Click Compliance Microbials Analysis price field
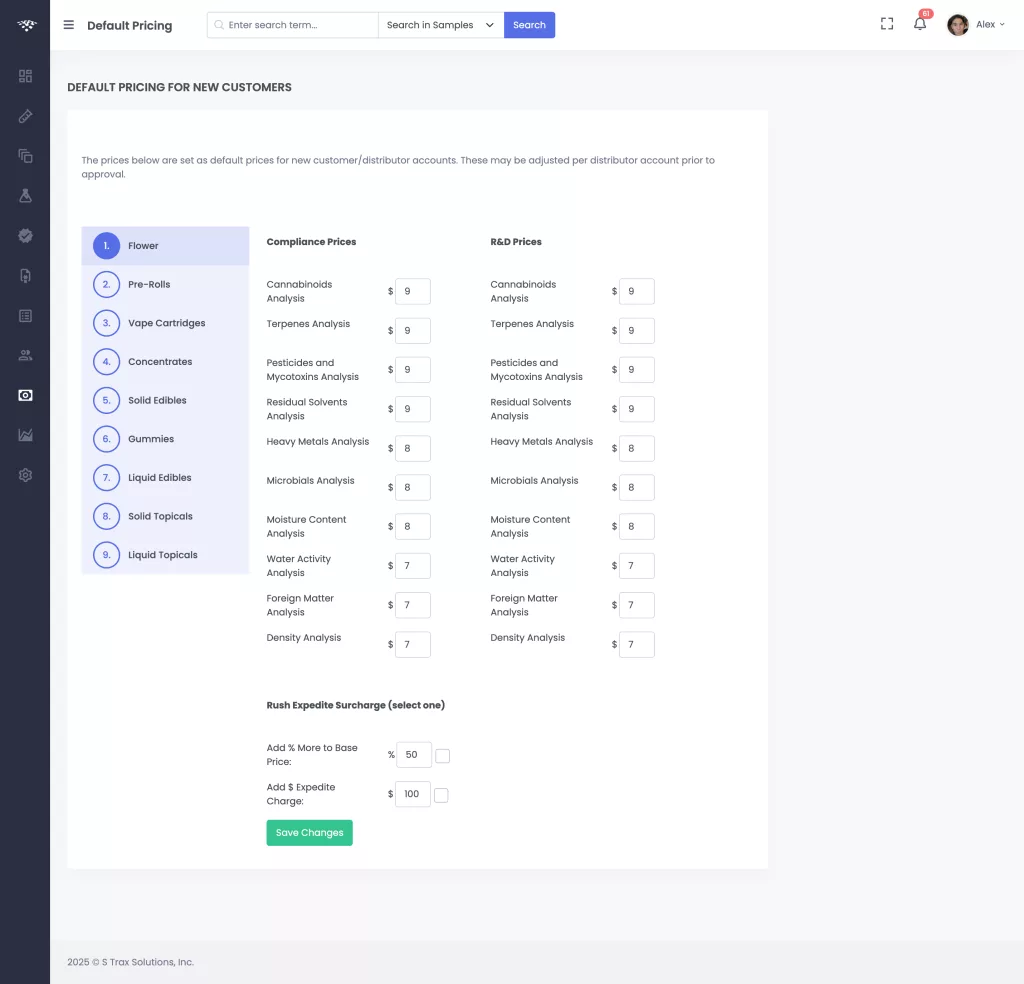 pyautogui.click(x=413, y=487)
